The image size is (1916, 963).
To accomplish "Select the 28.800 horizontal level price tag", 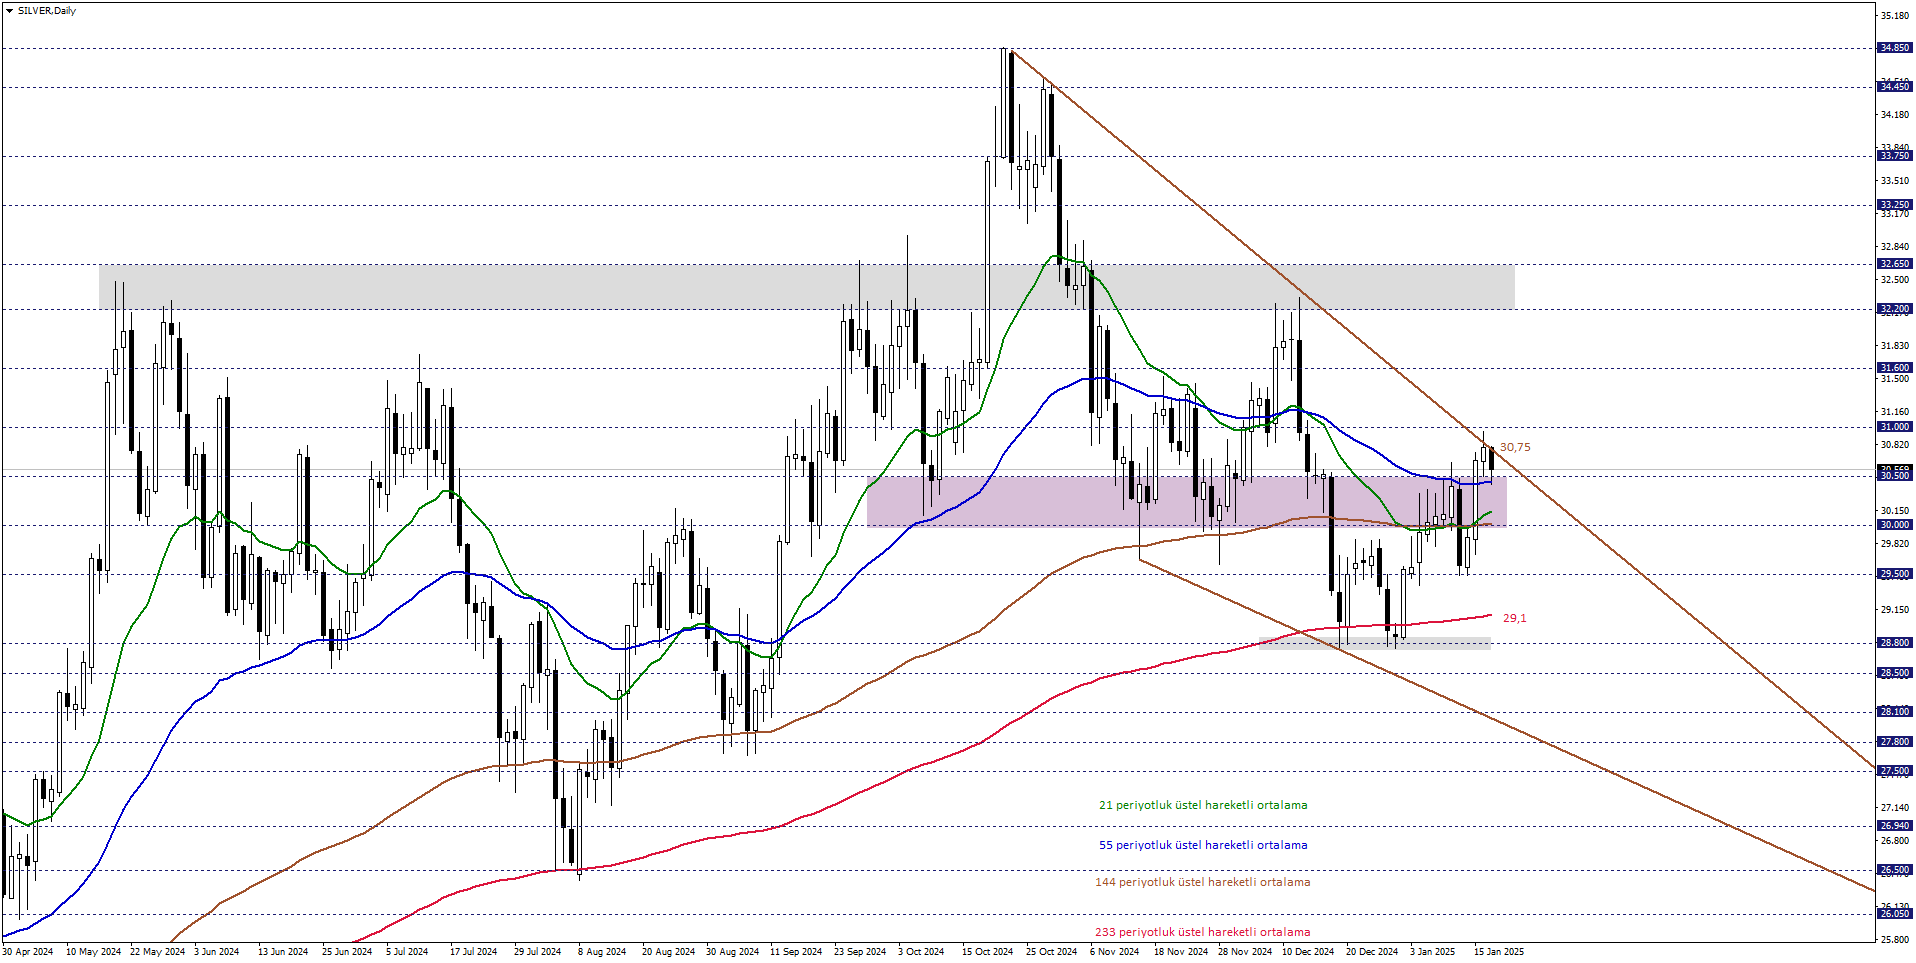I will coord(1895,643).
